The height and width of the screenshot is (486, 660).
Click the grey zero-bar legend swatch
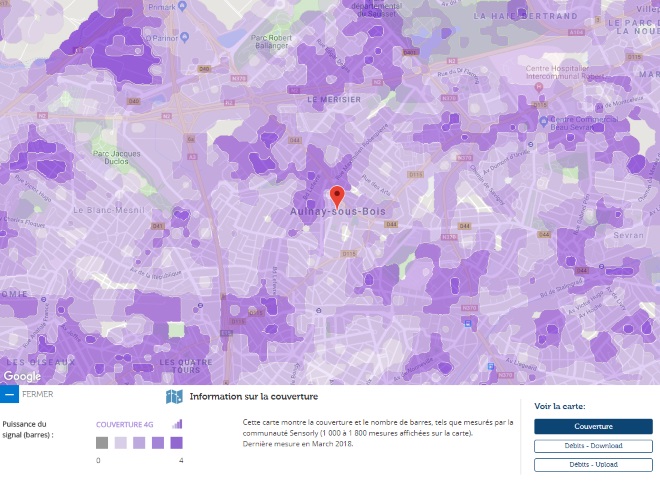(102, 443)
